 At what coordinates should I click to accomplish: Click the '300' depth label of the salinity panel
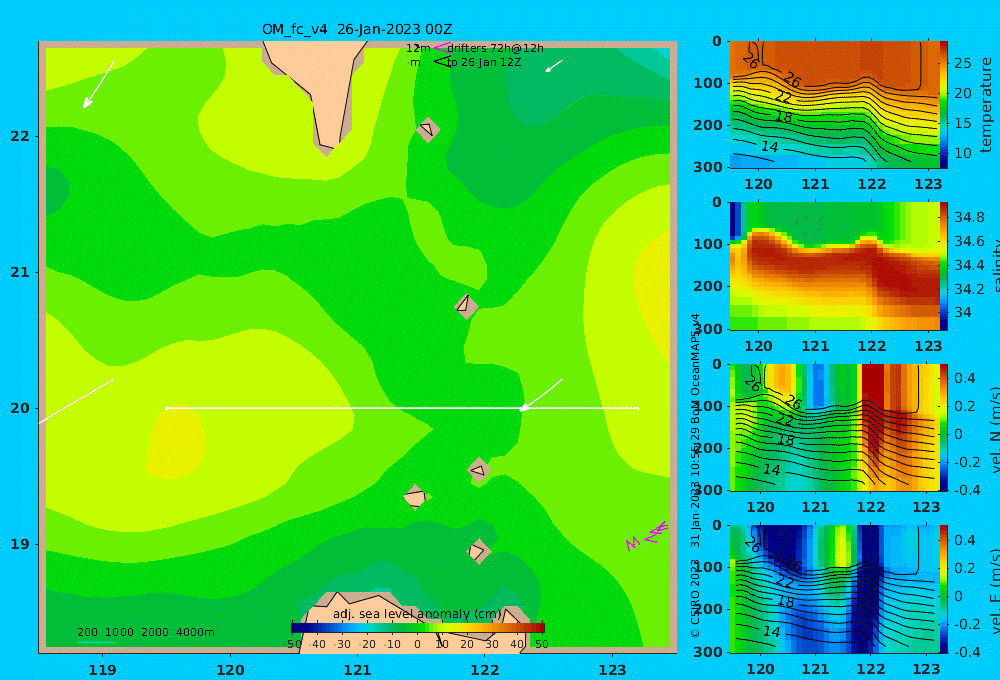[708, 329]
